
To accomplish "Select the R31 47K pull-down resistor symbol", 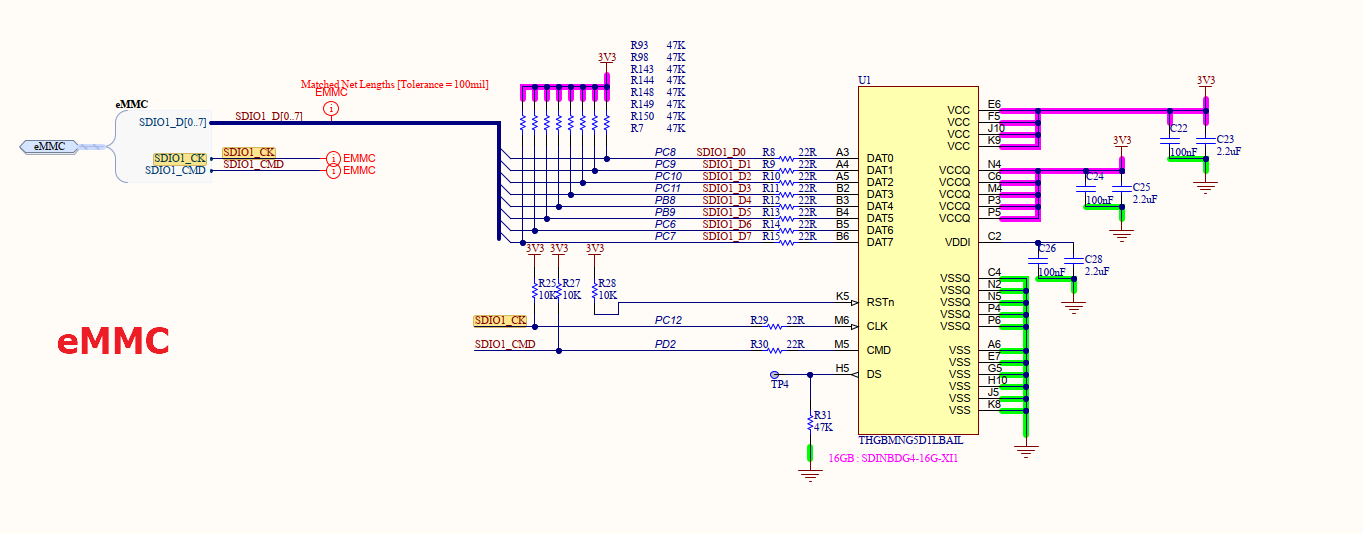I will pyautogui.click(x=811, y=422).
